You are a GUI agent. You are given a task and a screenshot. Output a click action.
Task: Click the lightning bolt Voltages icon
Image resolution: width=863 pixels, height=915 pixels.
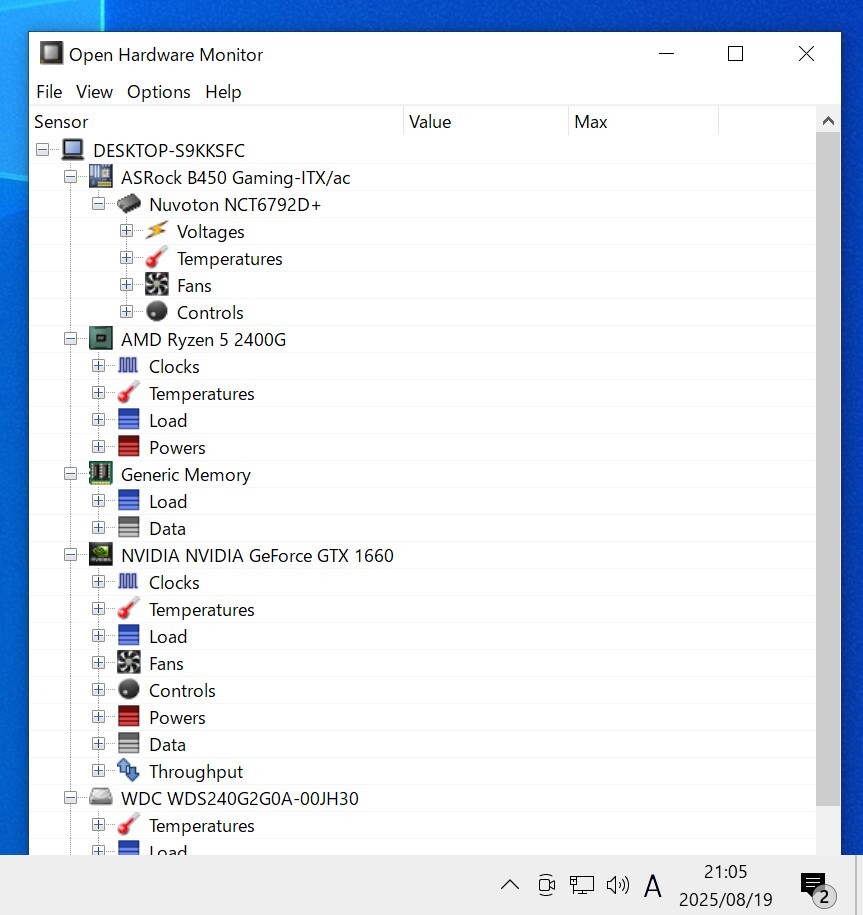[156, 231]
